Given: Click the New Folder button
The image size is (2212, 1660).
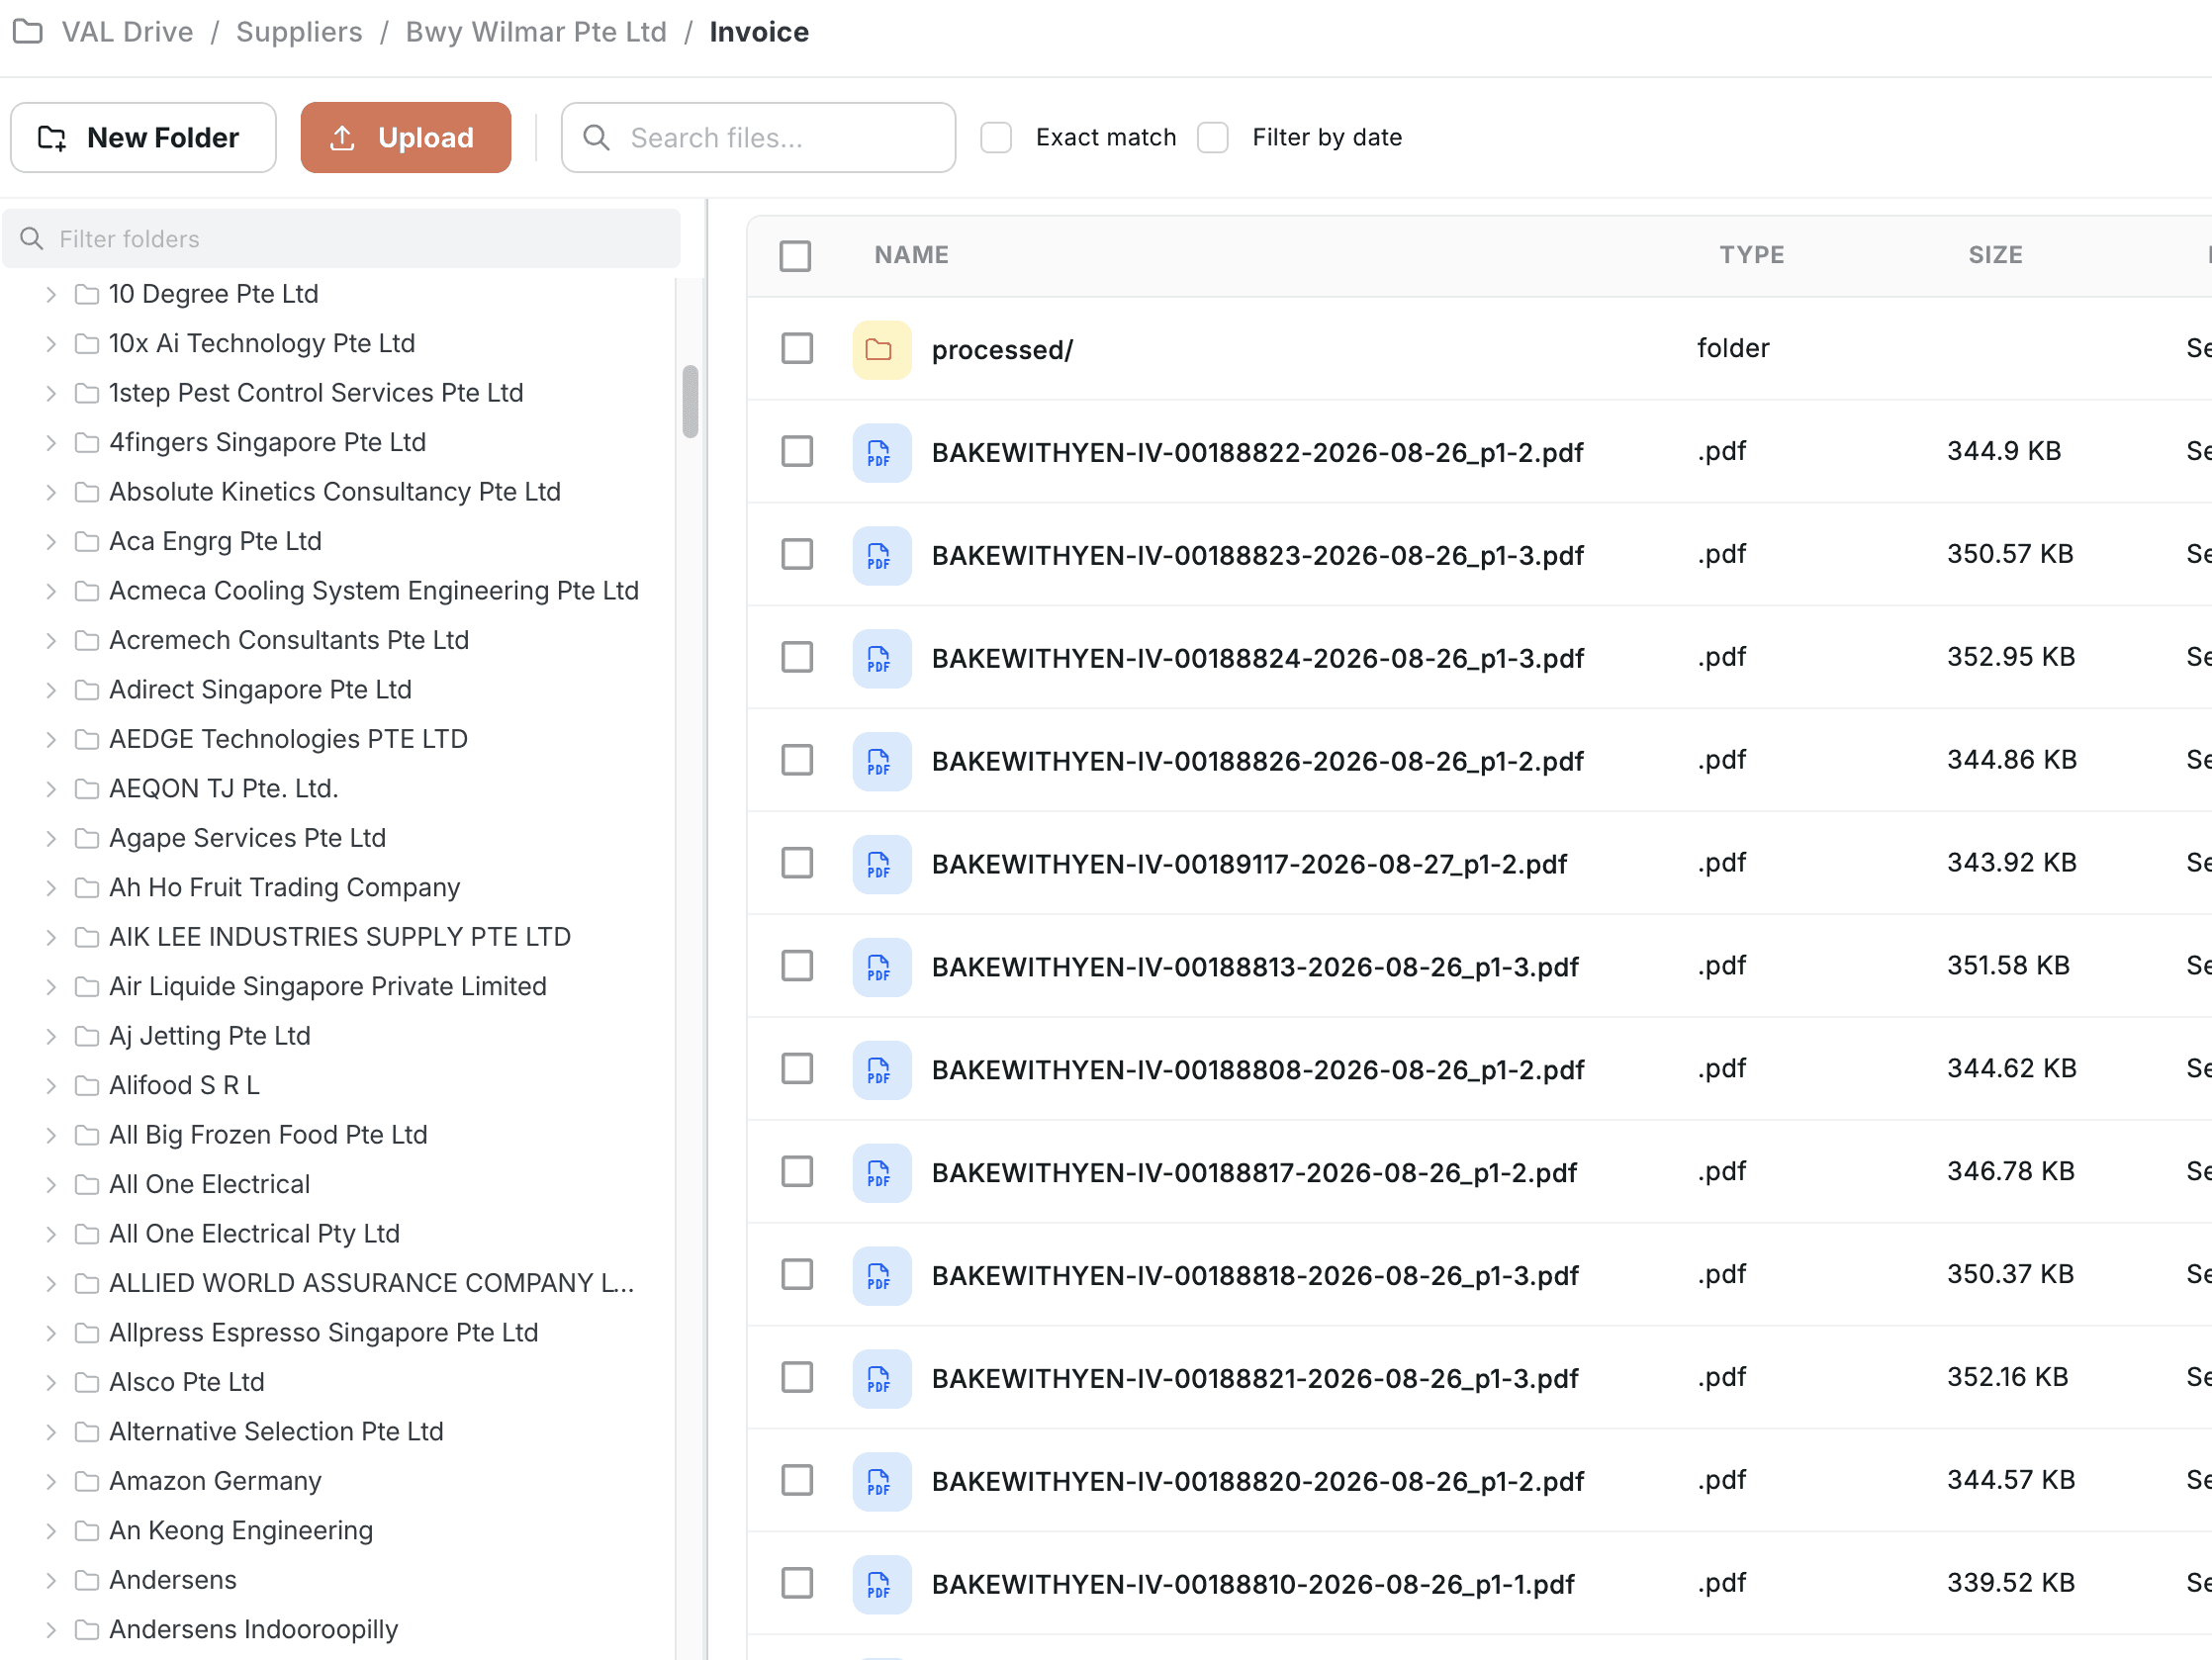Looking at the screenshot, I should (x=143, y=137).
